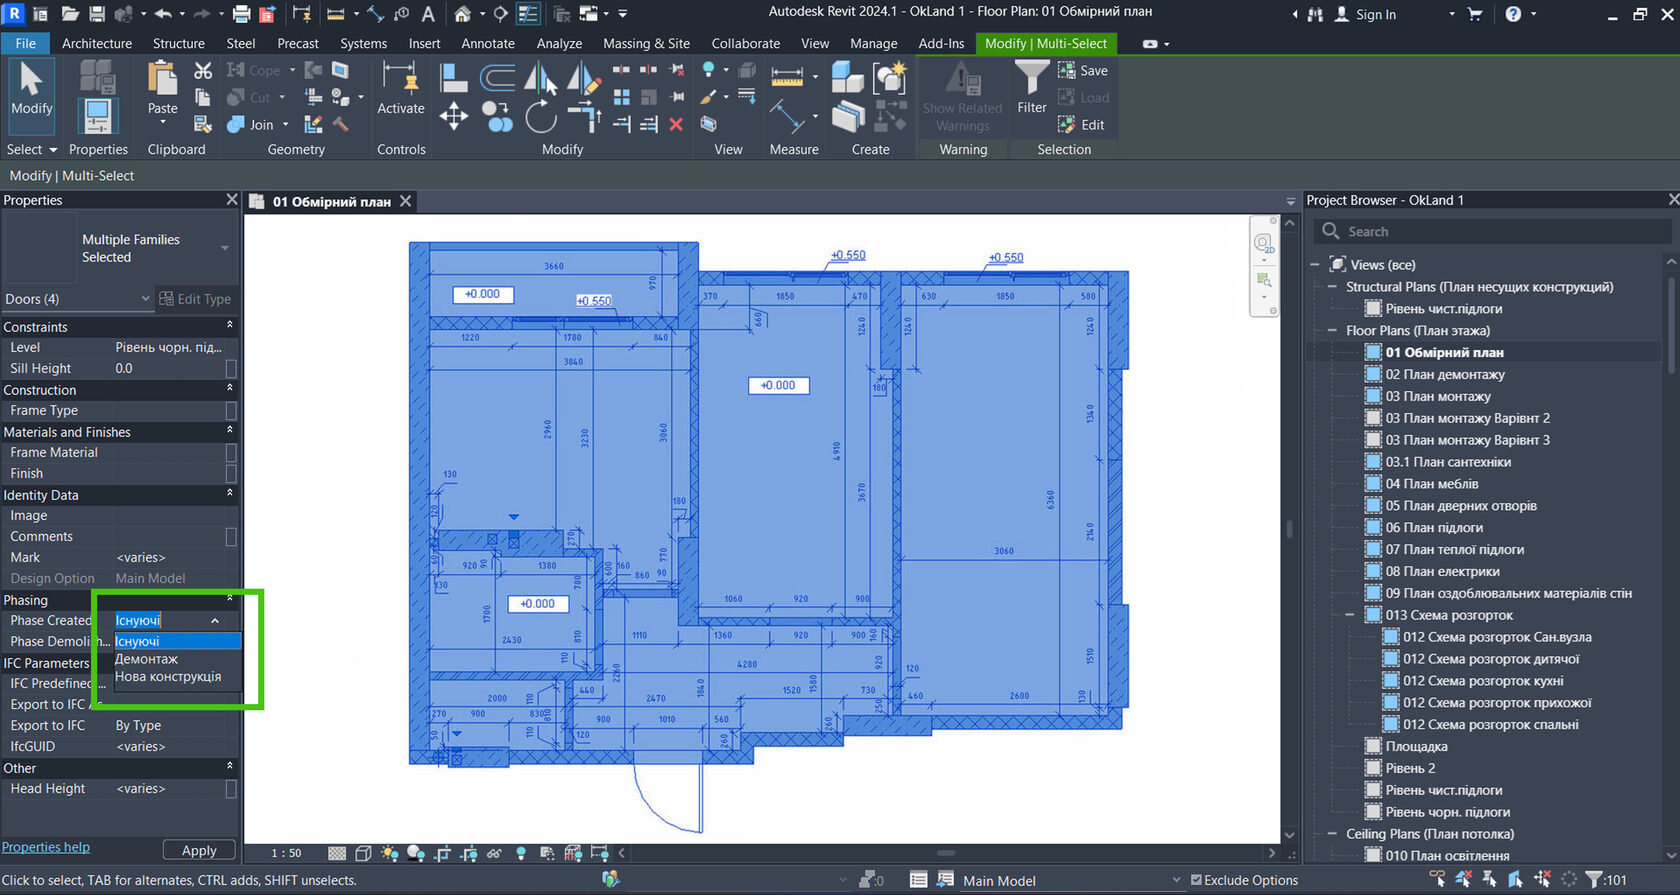Collapse the 013 Схема розгорток tree node

(1349, 615)
